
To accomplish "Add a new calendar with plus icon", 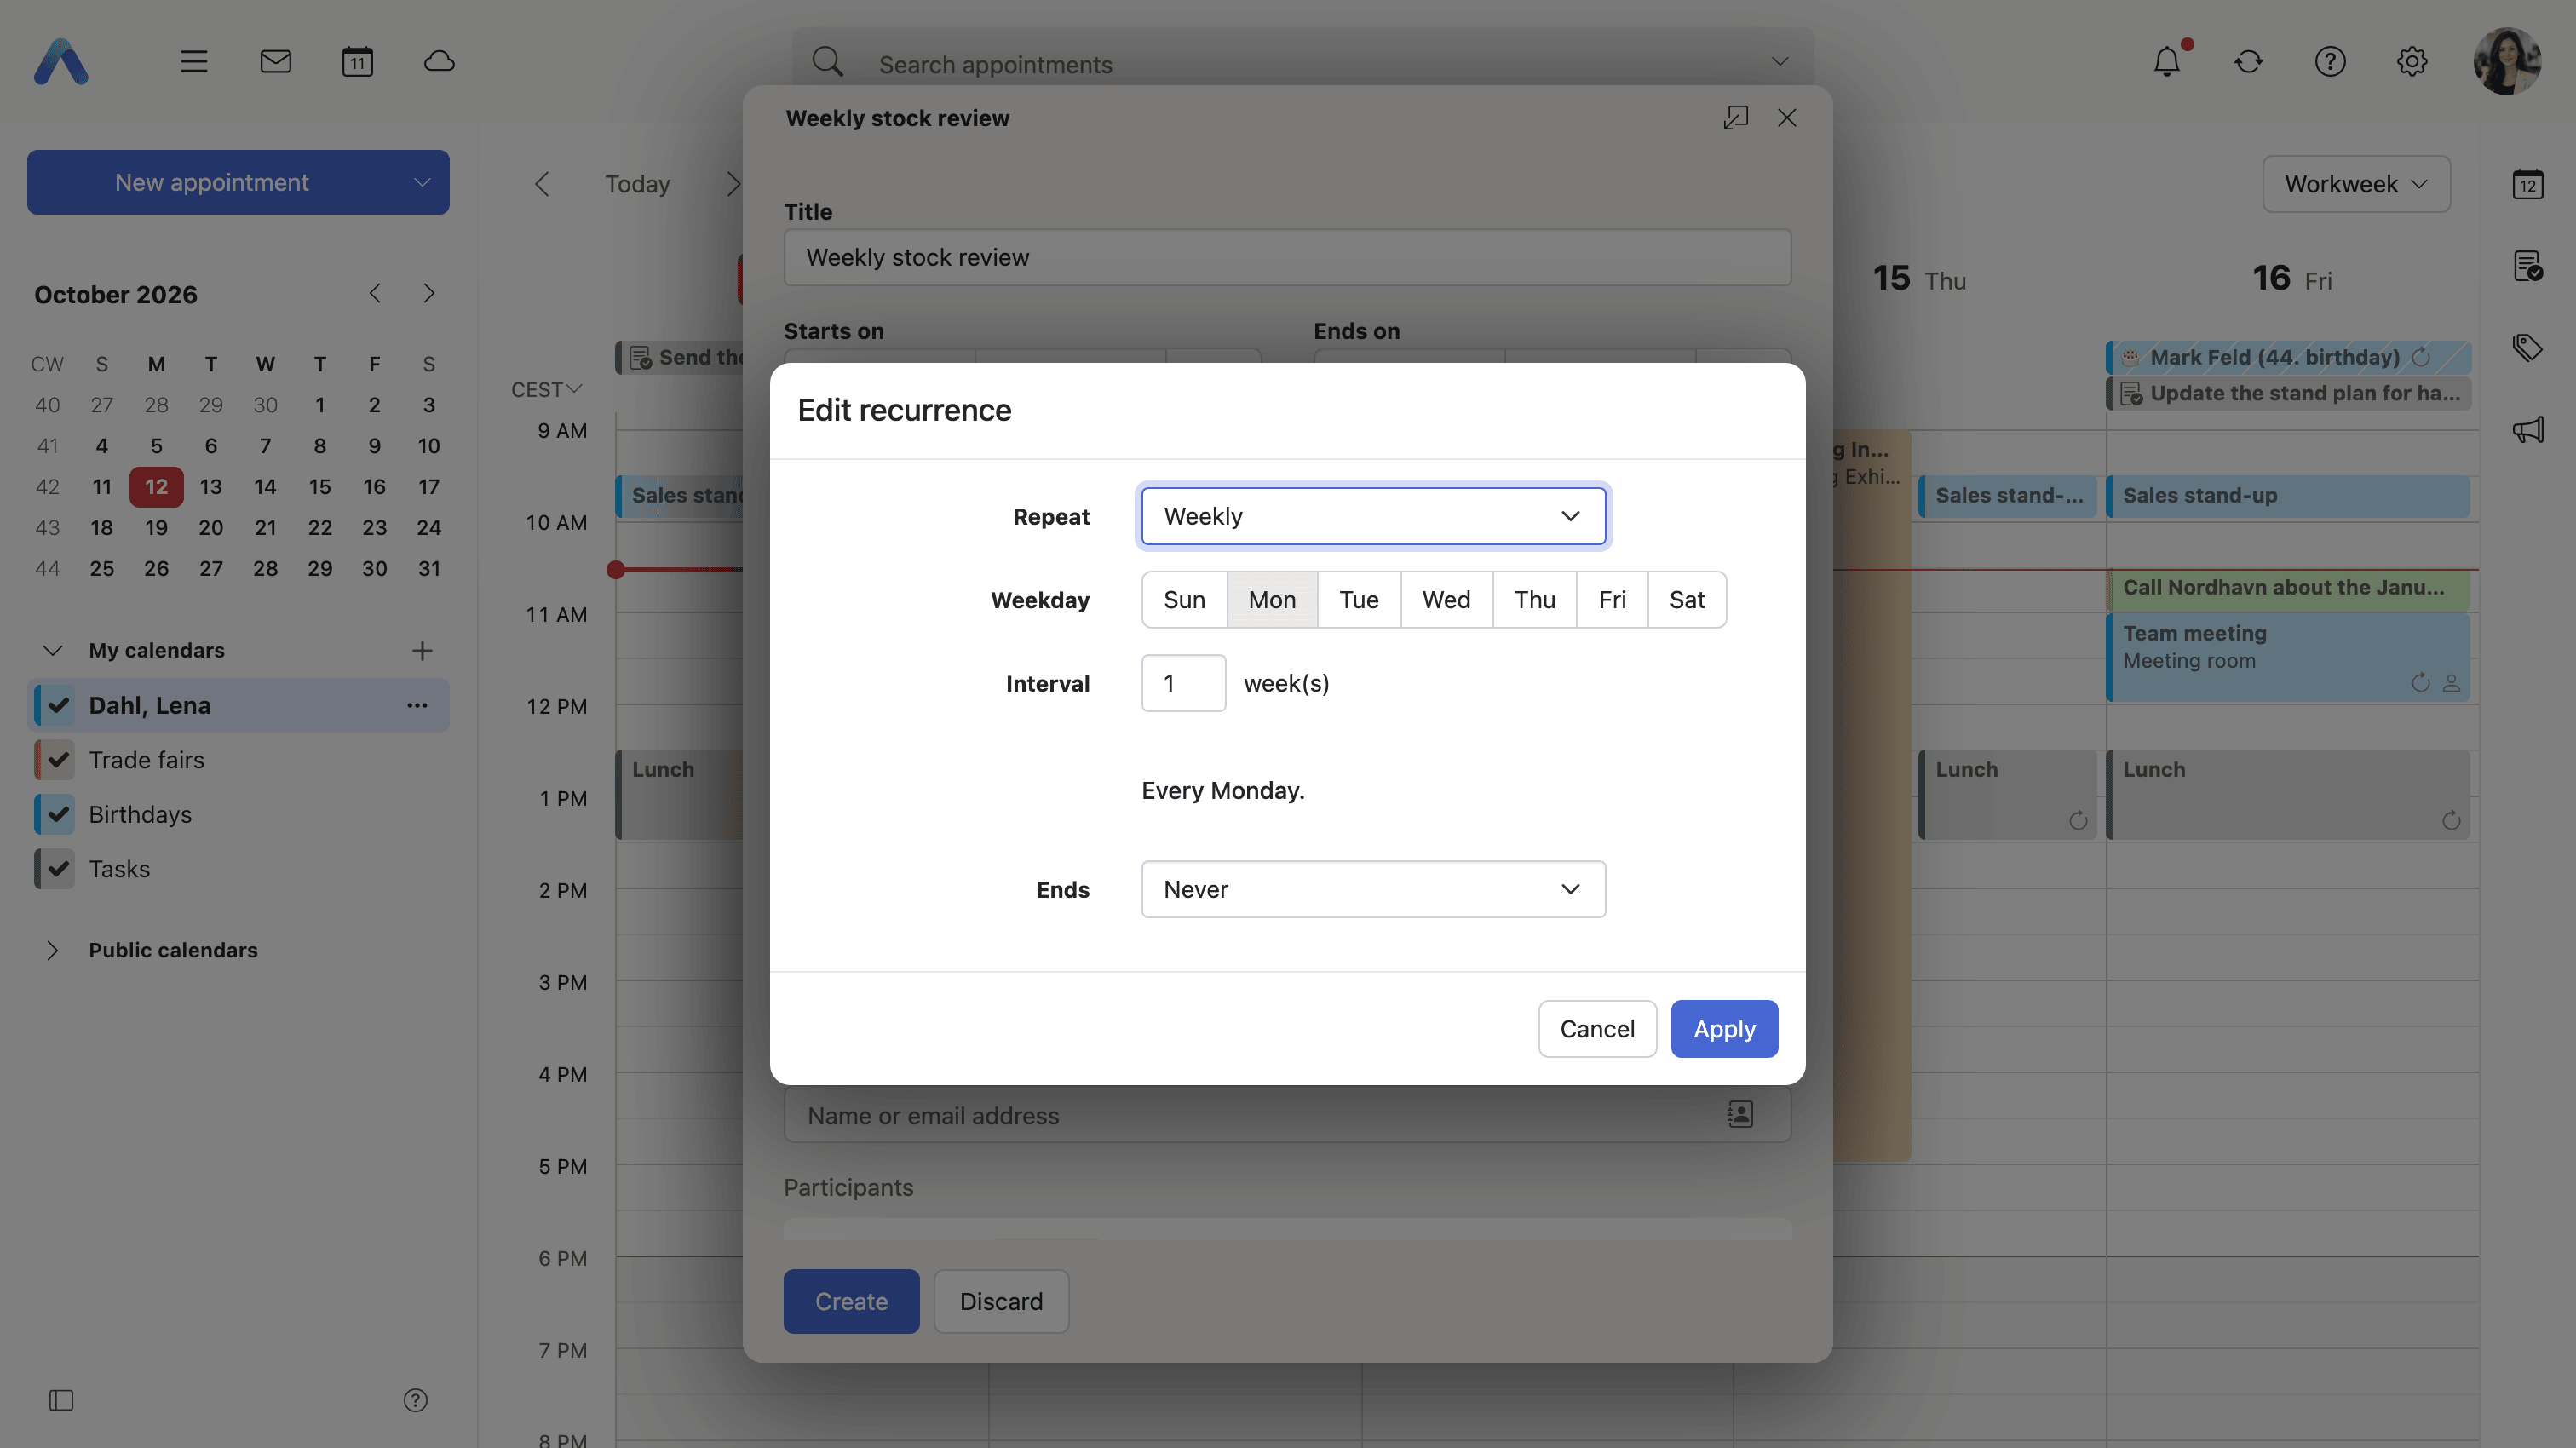I will [422, 651].
